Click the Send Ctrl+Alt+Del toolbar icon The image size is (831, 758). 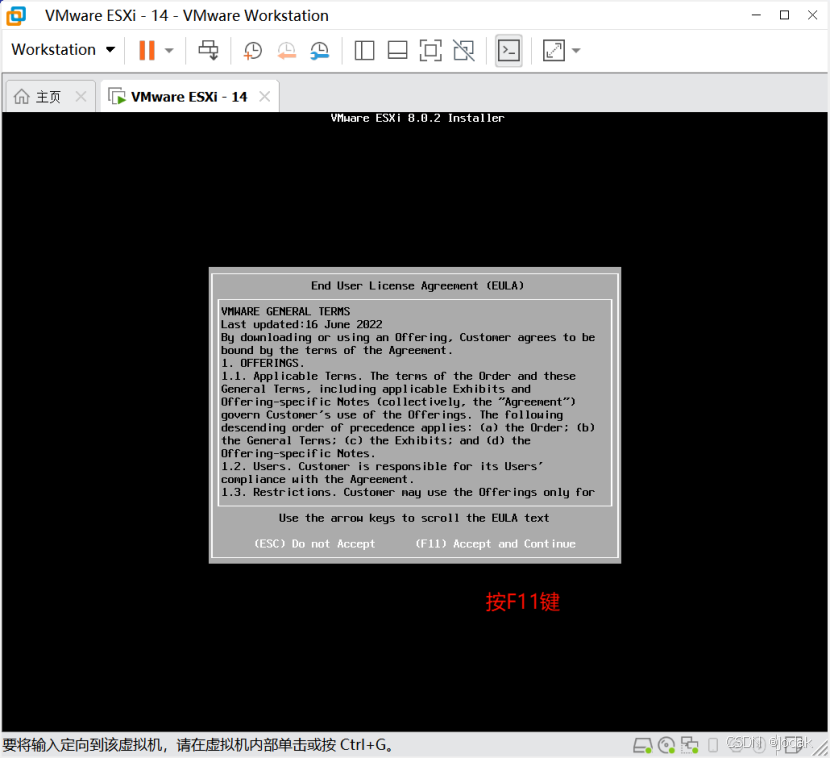(x=208, y=50)
